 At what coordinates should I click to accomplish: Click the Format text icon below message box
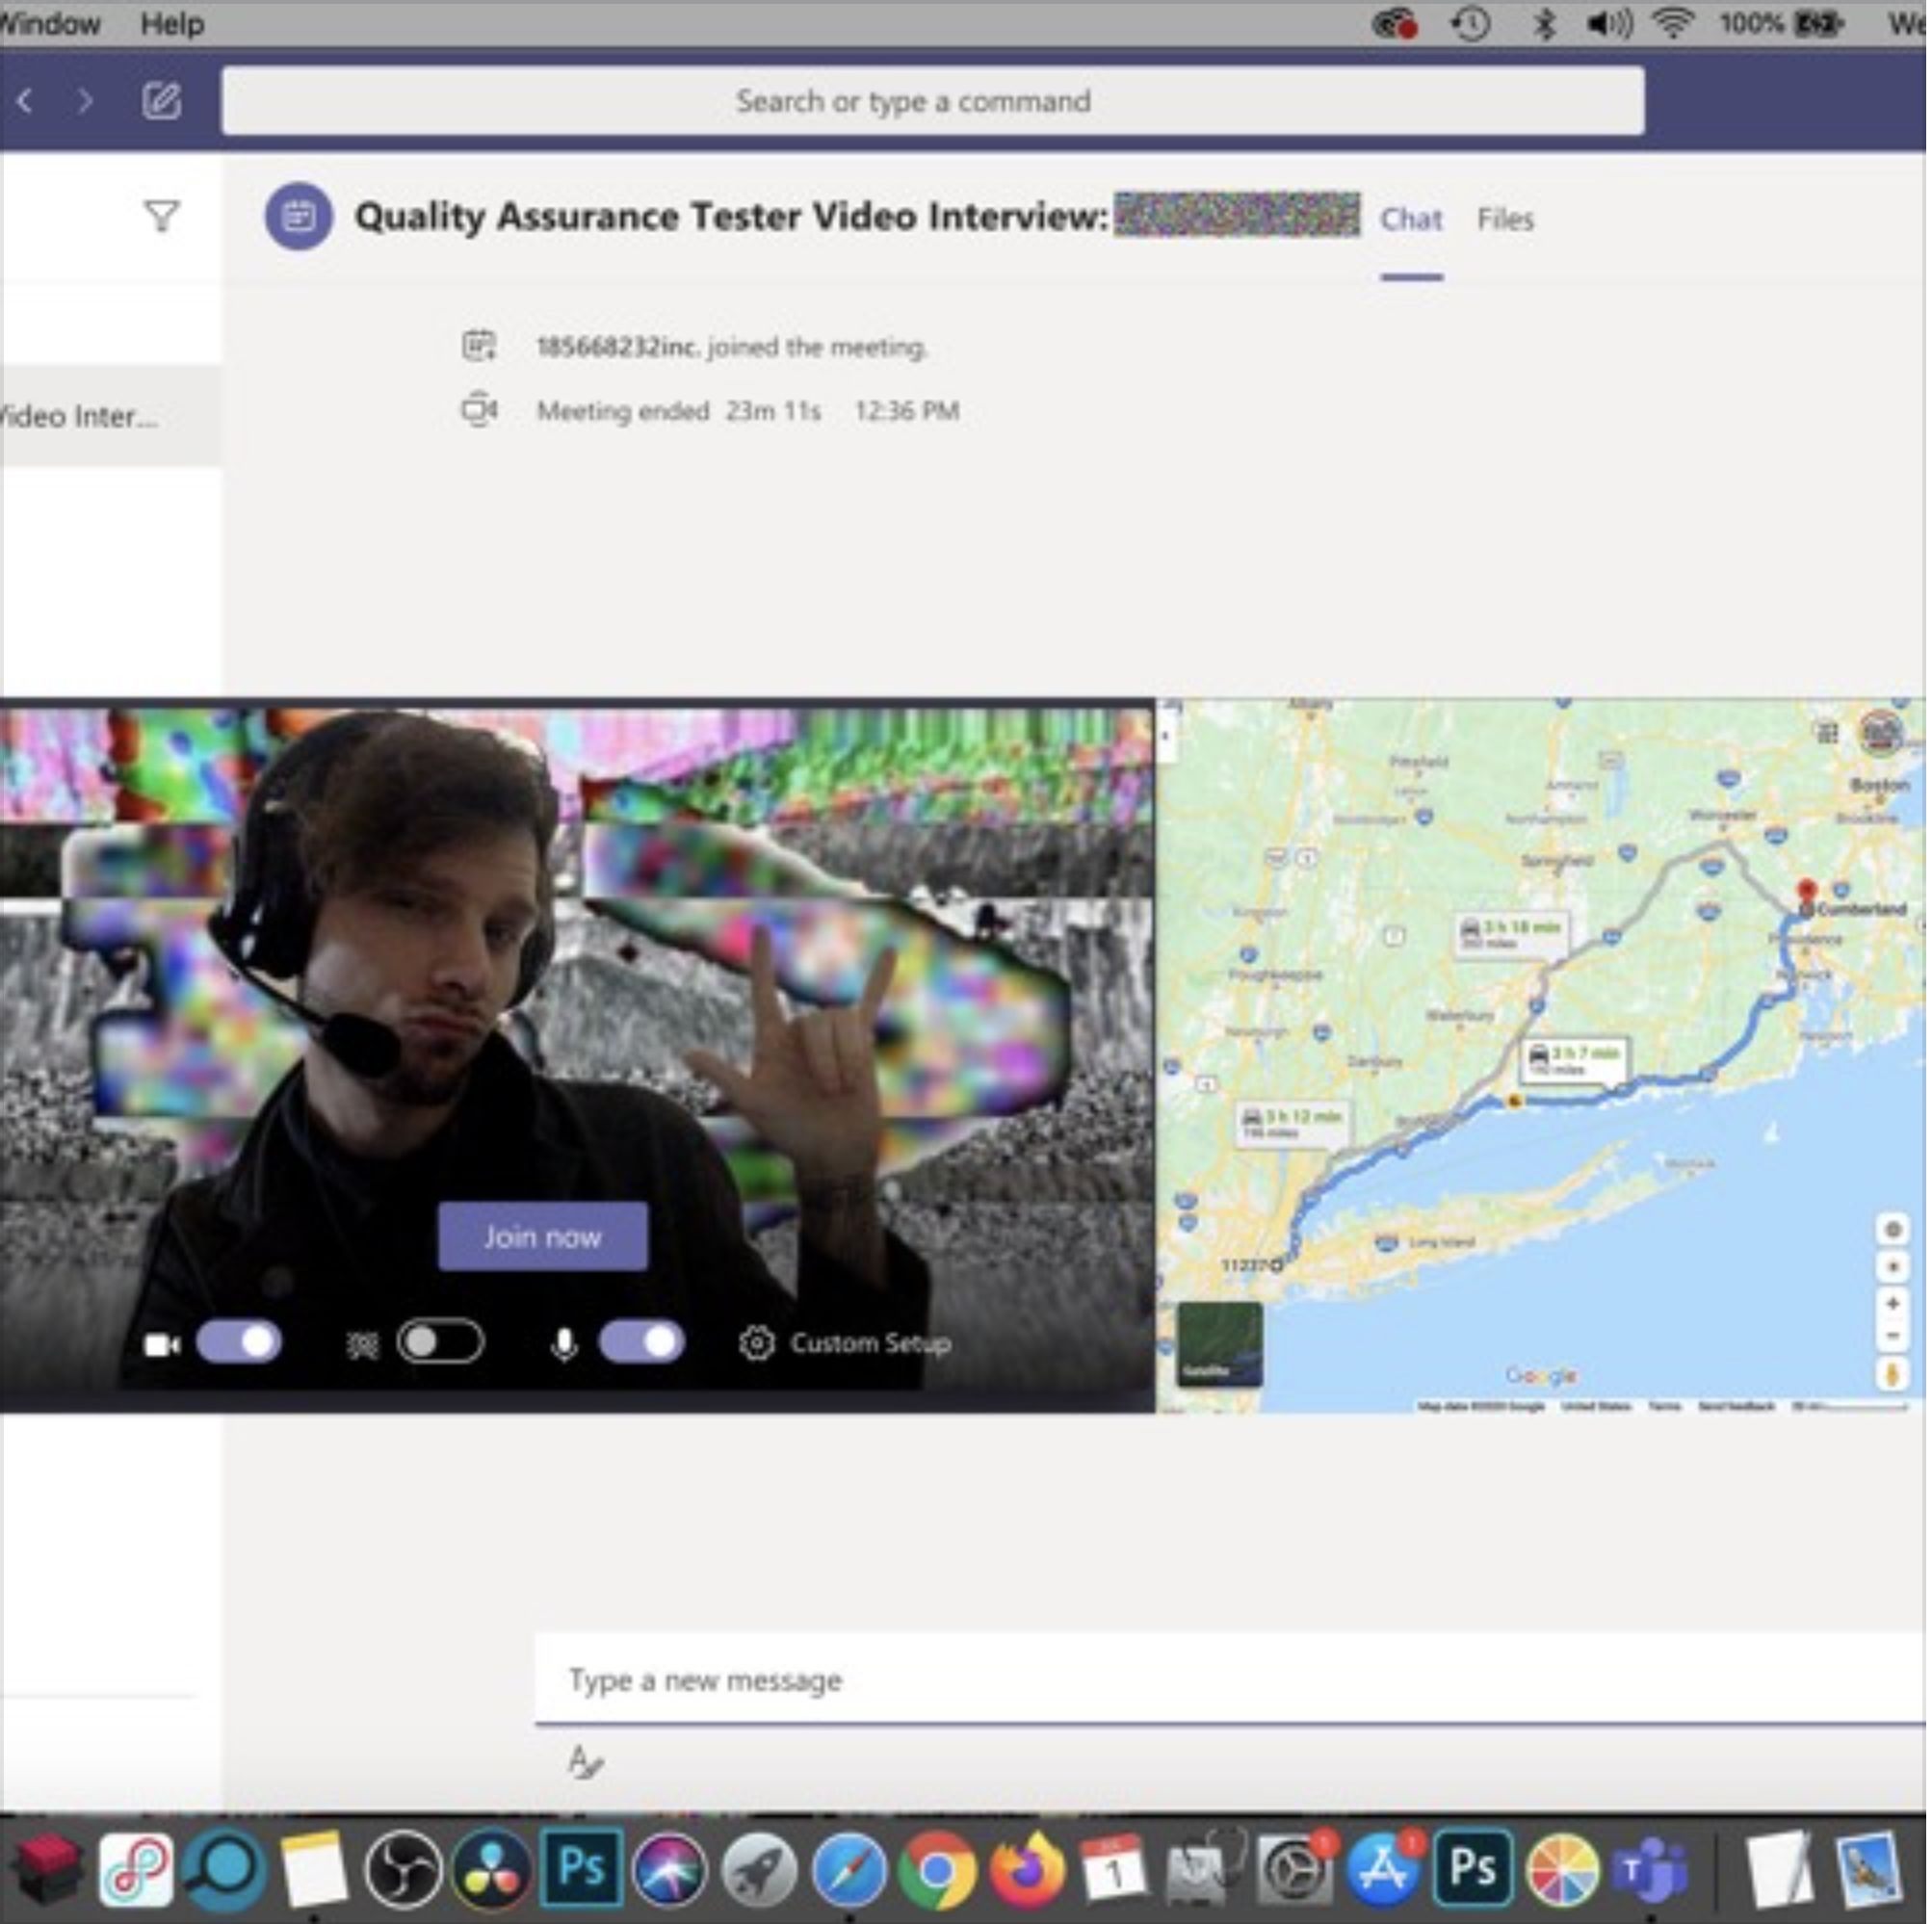(585, 1762)
